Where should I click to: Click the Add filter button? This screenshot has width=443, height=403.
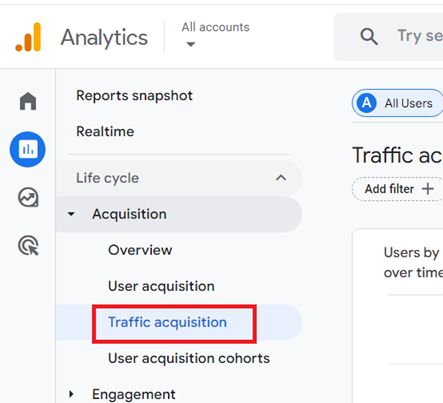[x=398, y=189]
